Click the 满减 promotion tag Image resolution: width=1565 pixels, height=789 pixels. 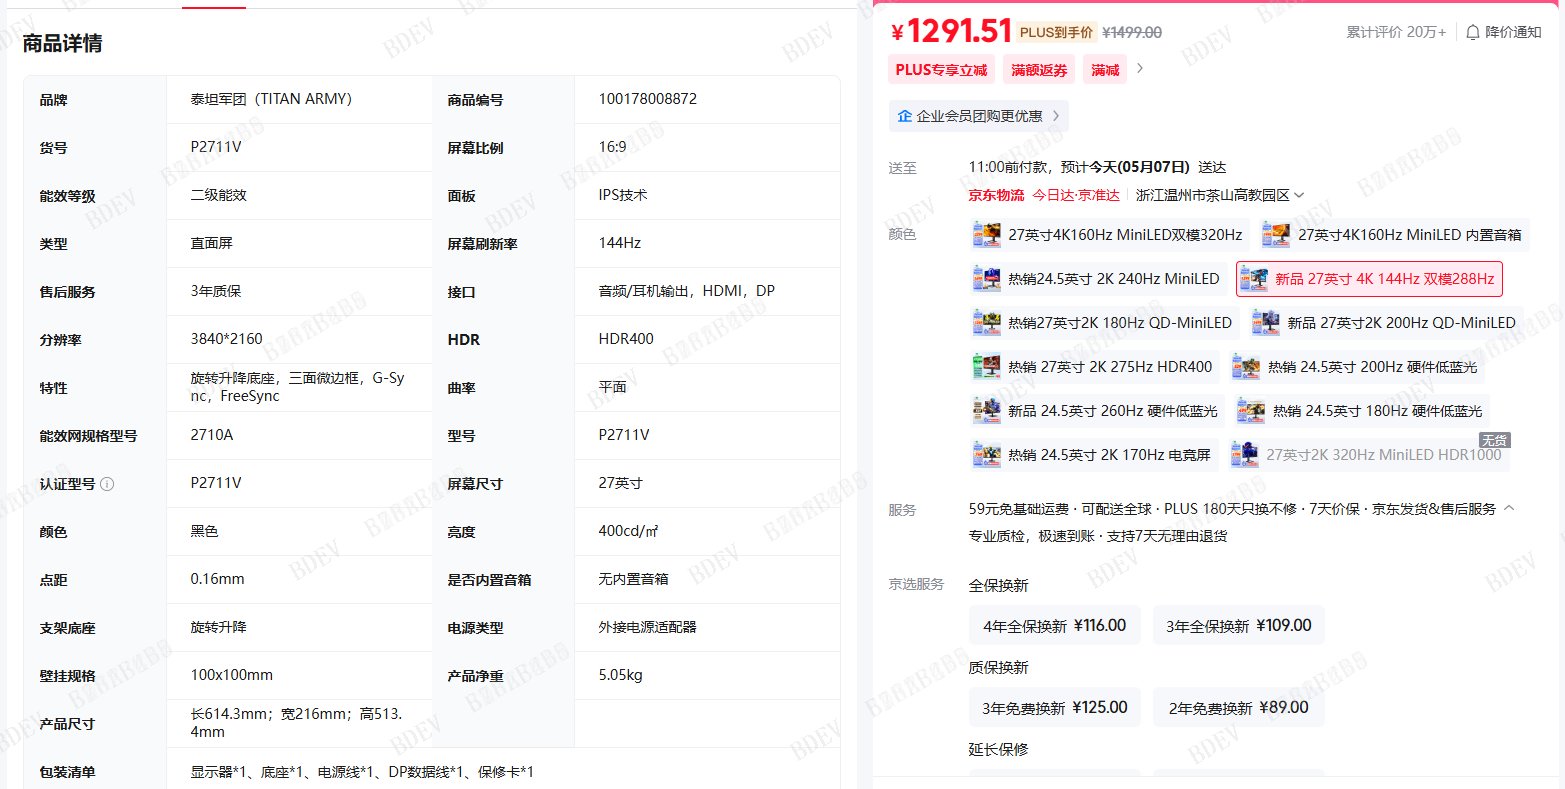click(x=1105, y=70)
